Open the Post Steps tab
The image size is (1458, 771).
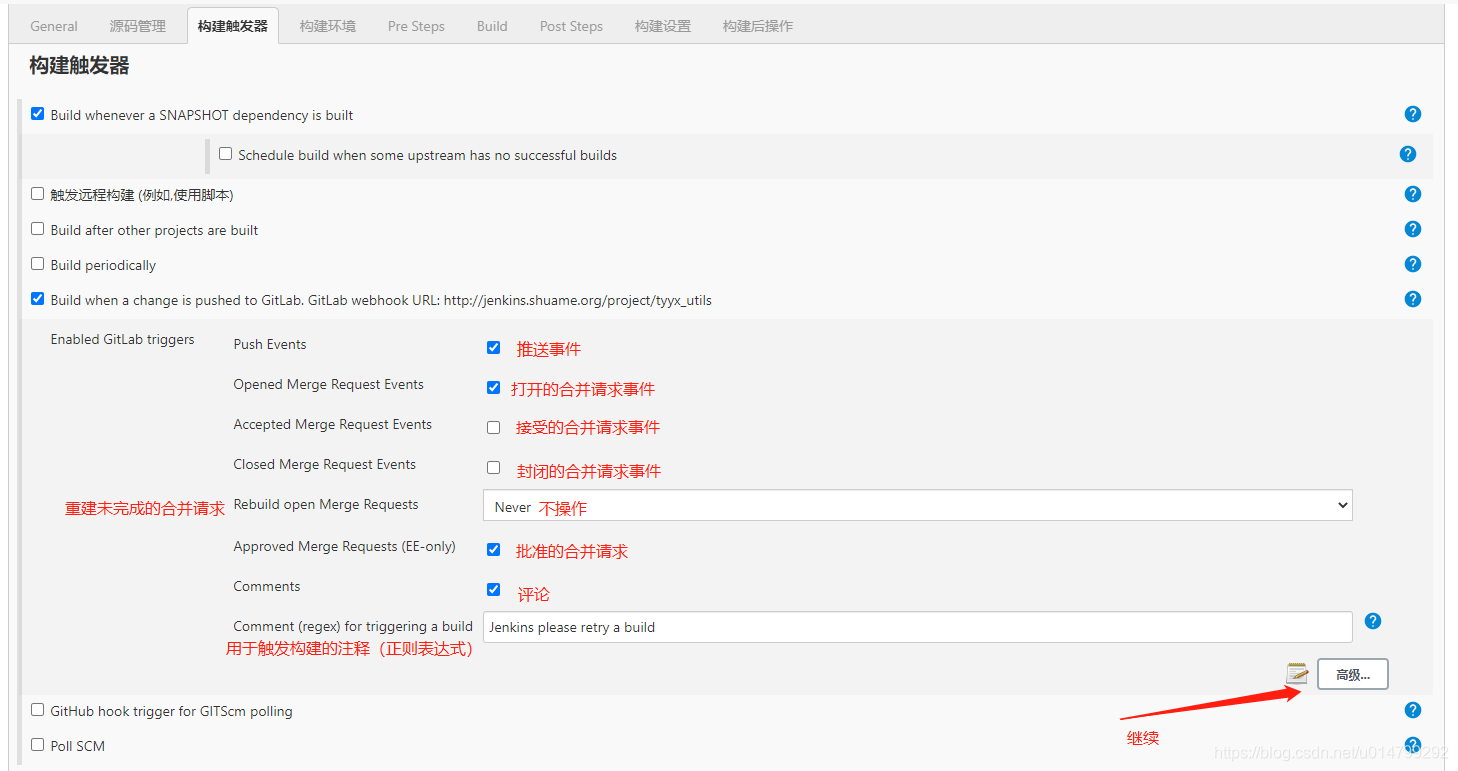pyautogui.click(x=571, y=26)
